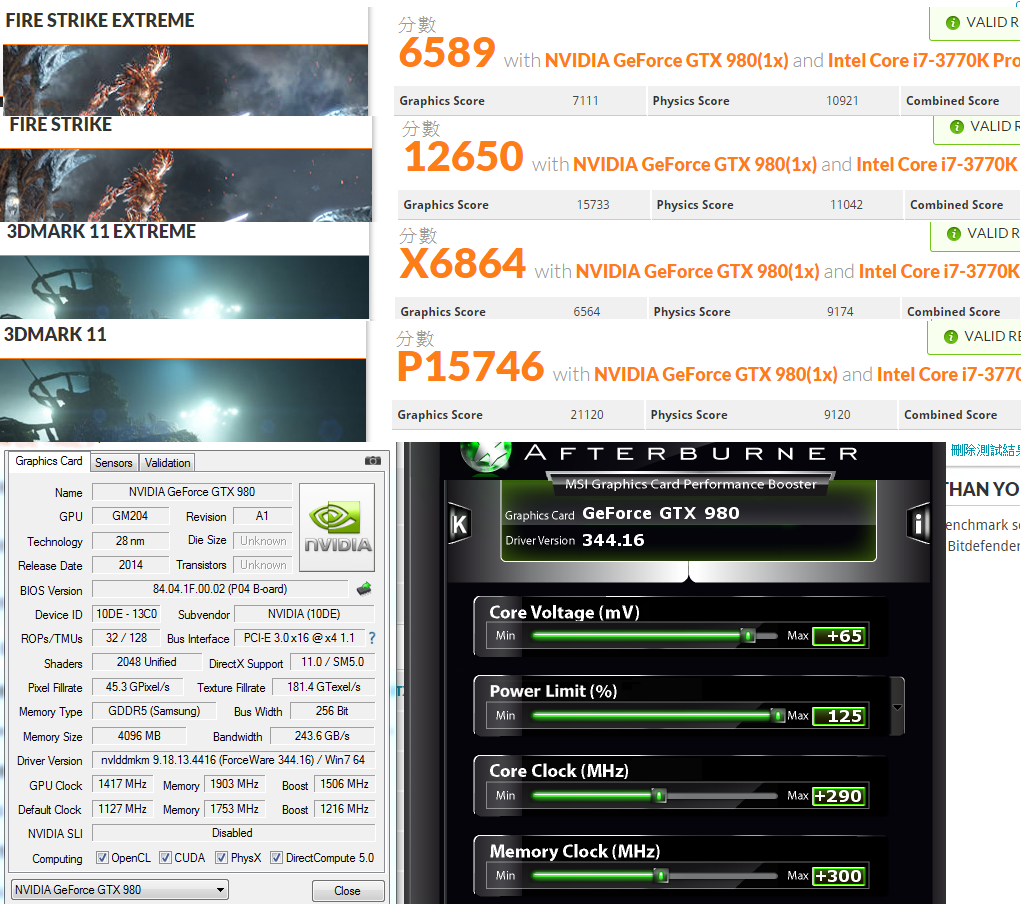
Task: Expand the arrow beside Power Limit
Action: click(x=897, y=707)
